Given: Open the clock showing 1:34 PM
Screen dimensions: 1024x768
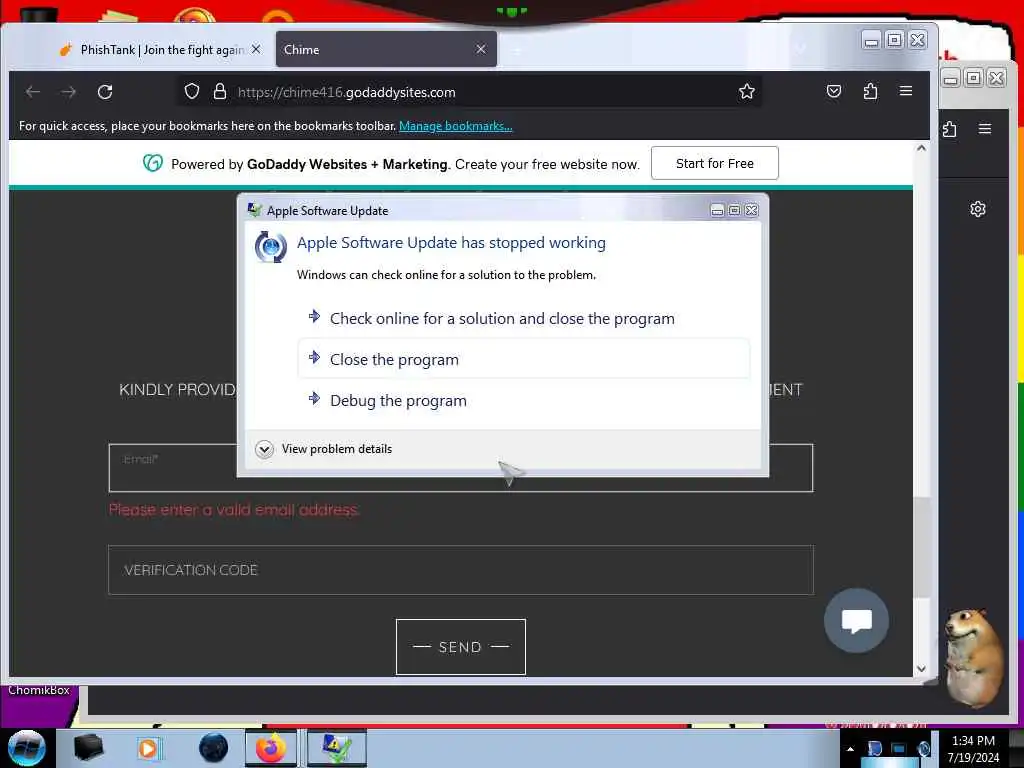Looking at the screenshot, I should click(973, 749).
